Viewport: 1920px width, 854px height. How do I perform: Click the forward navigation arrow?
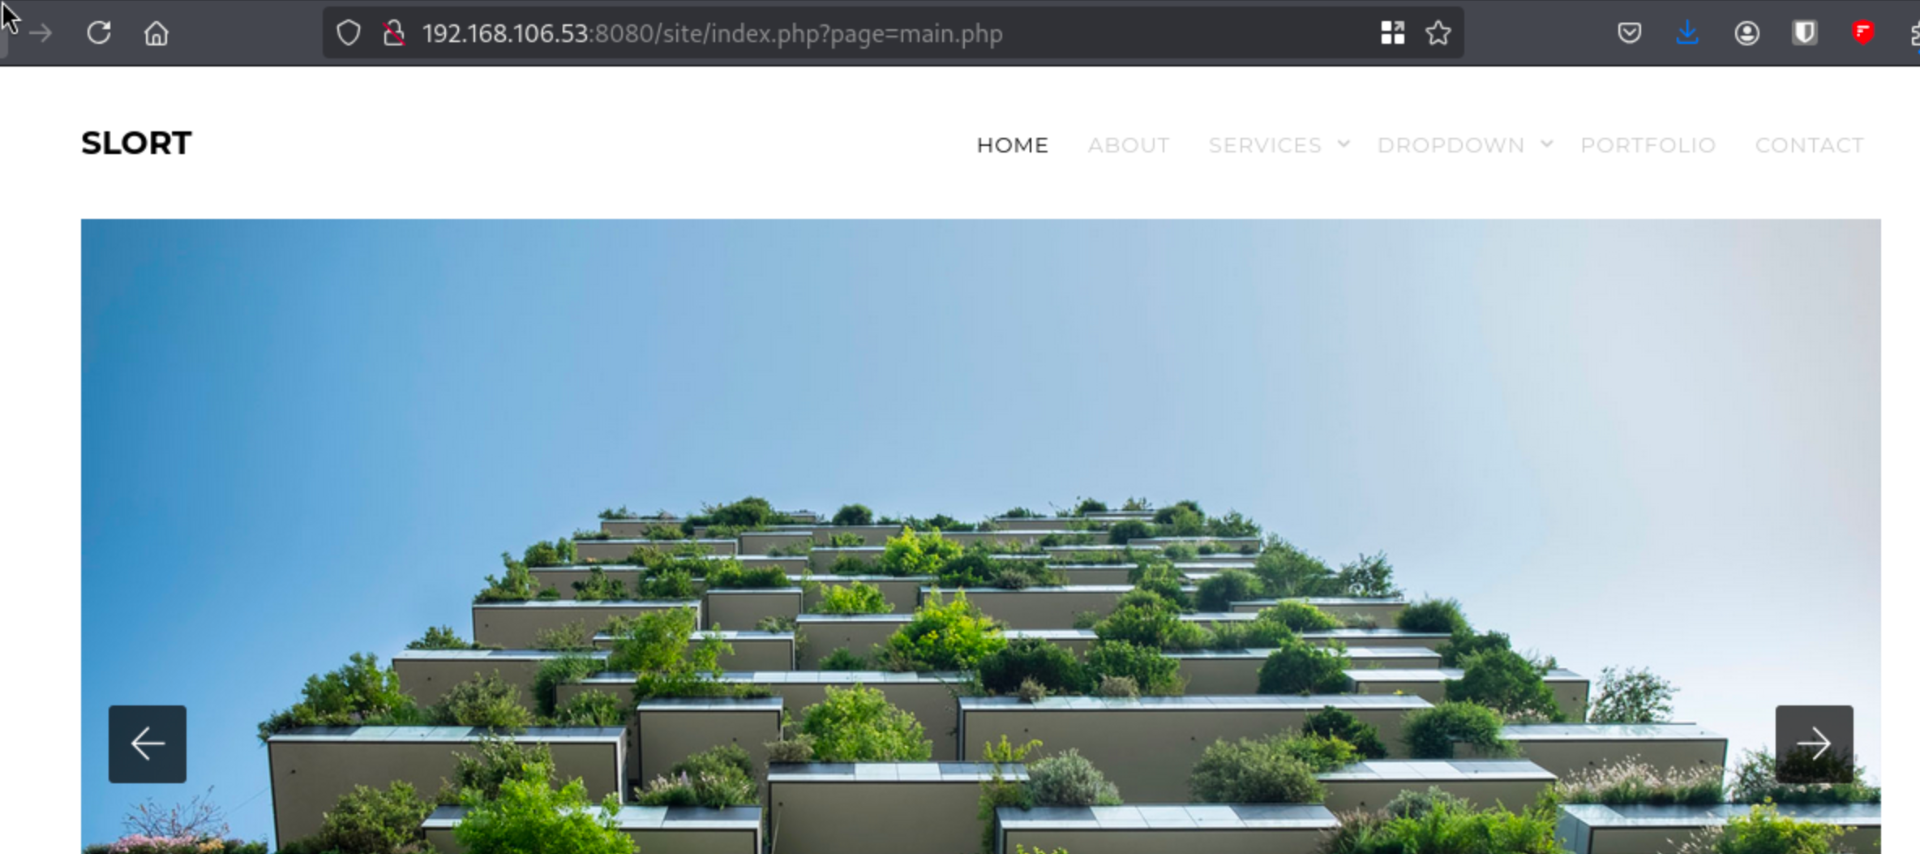[40, 33]
